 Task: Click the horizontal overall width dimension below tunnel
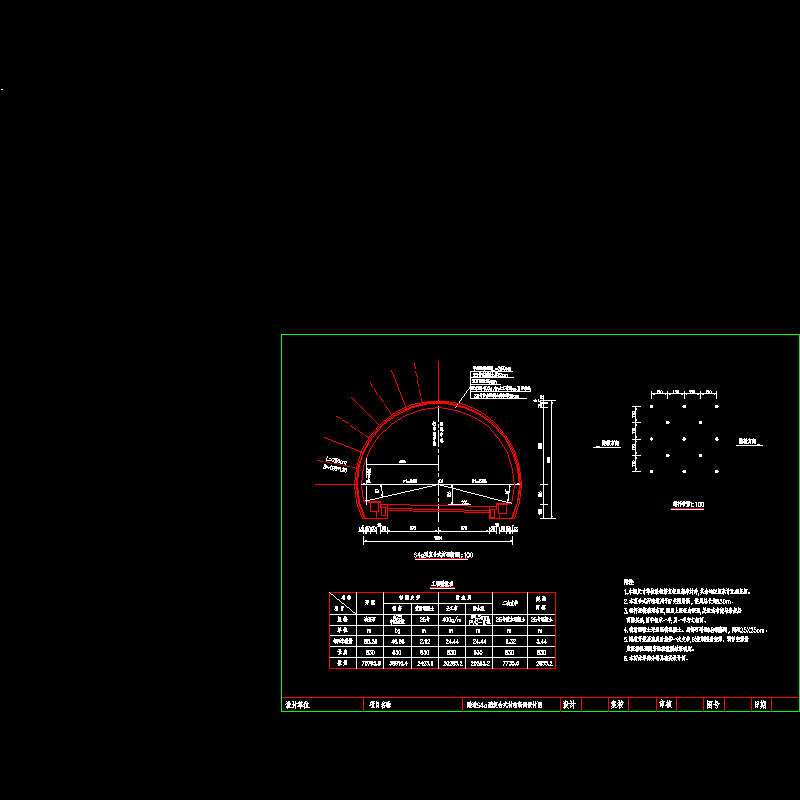click(x=439, y=541)
